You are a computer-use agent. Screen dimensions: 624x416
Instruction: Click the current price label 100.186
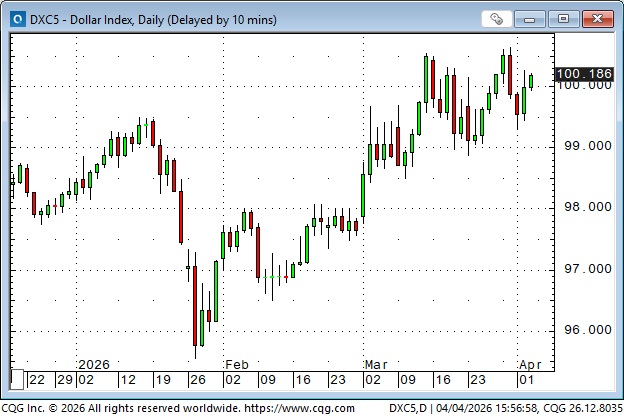(x=582, y=74)
